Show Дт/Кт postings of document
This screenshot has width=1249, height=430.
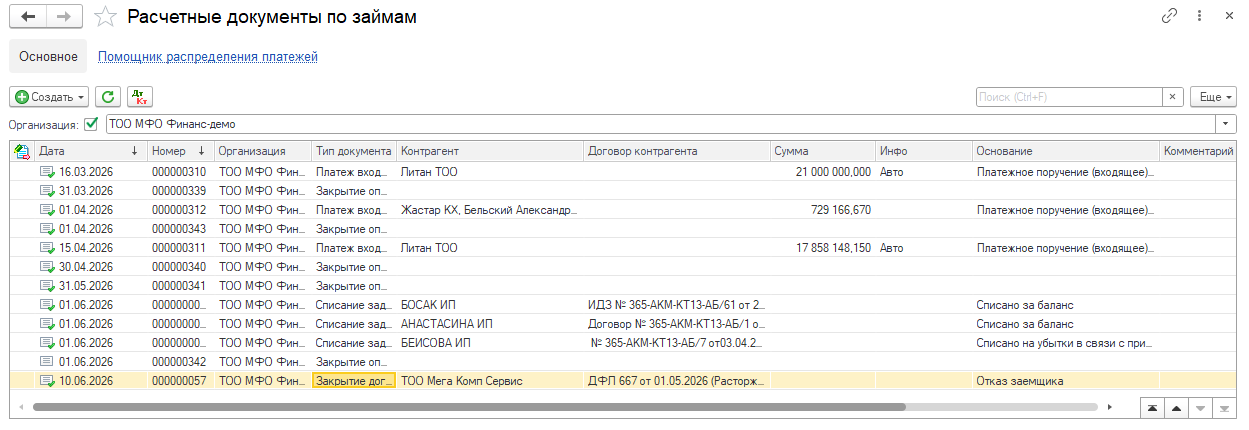(x=139, y=97)
